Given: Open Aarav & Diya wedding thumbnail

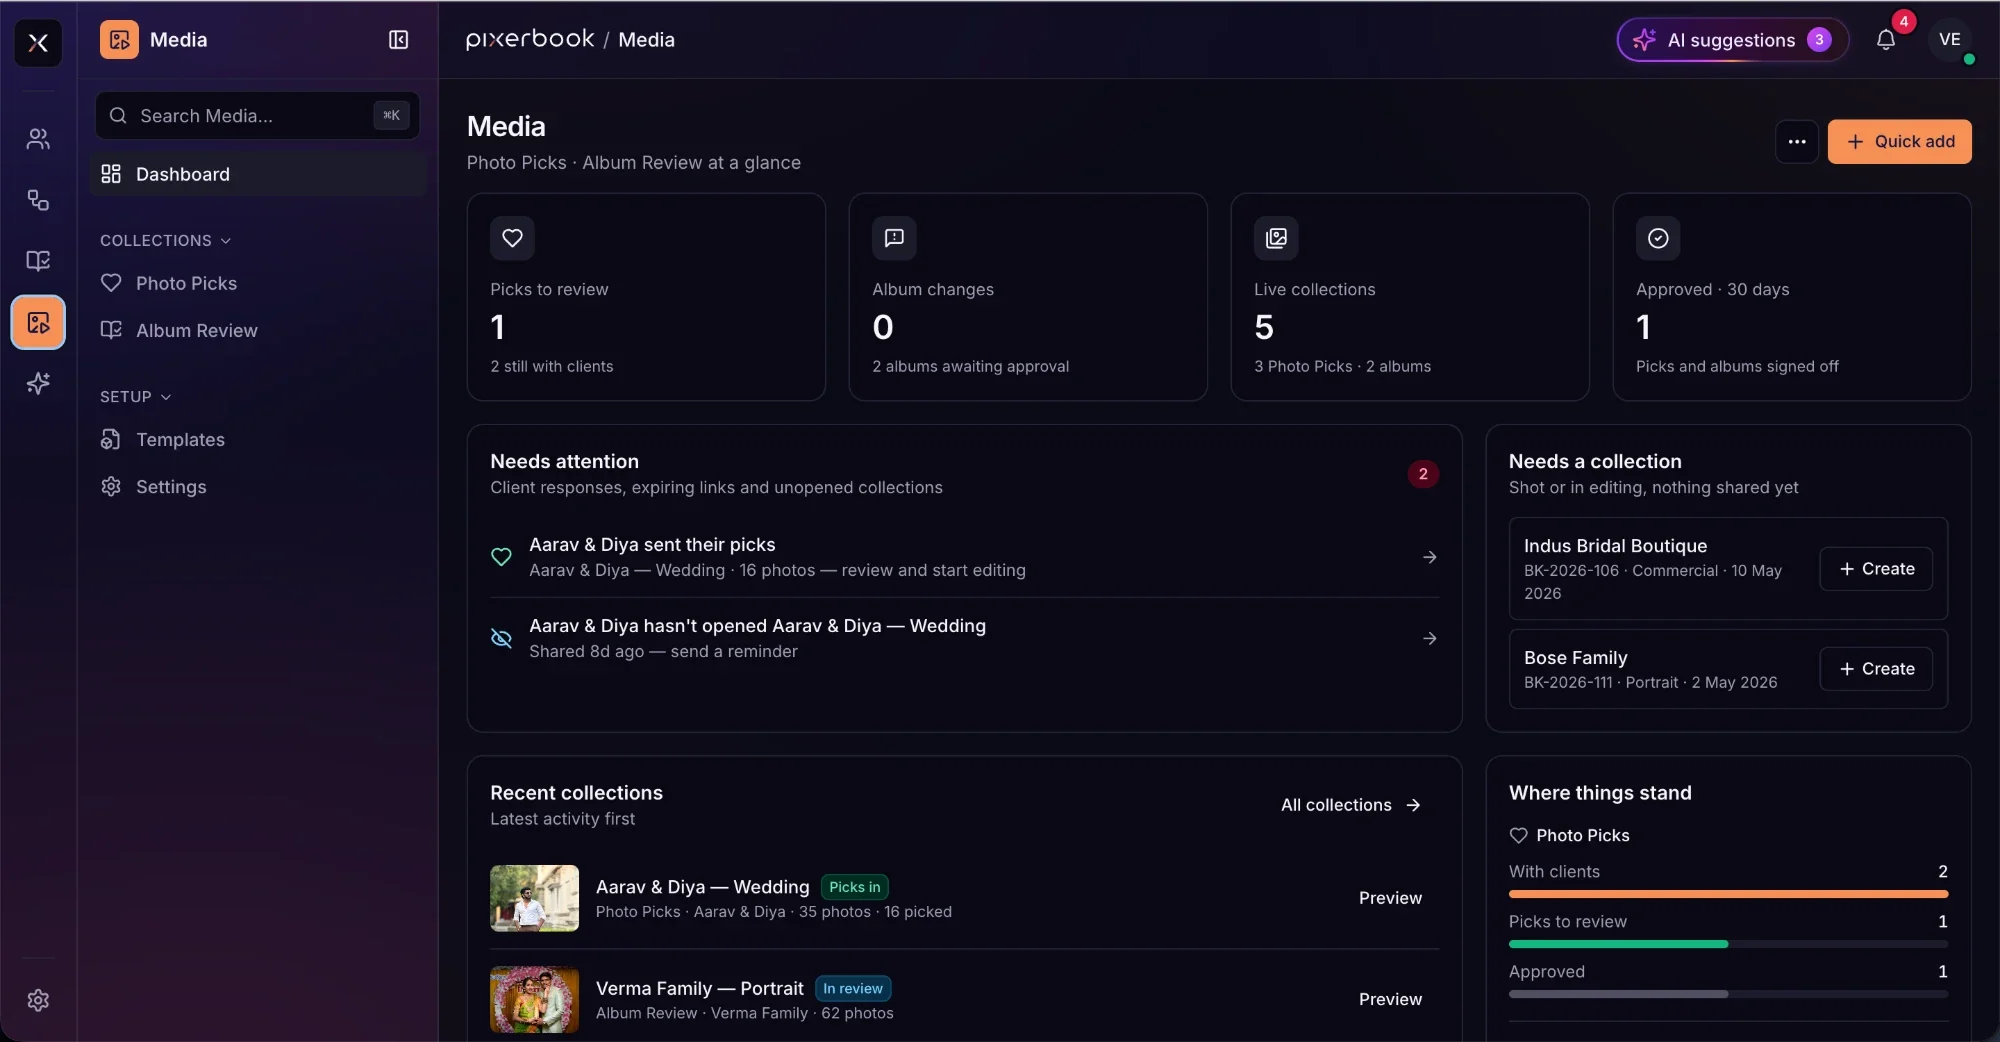Looking at the screenshot, I should point(534,898).
